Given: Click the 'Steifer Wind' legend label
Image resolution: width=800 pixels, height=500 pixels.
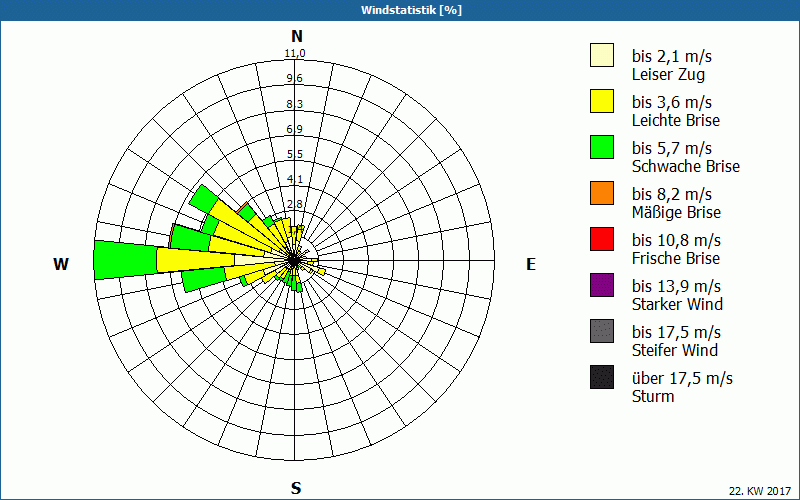Looking at the screenshot, I should [x=674, y=350].
